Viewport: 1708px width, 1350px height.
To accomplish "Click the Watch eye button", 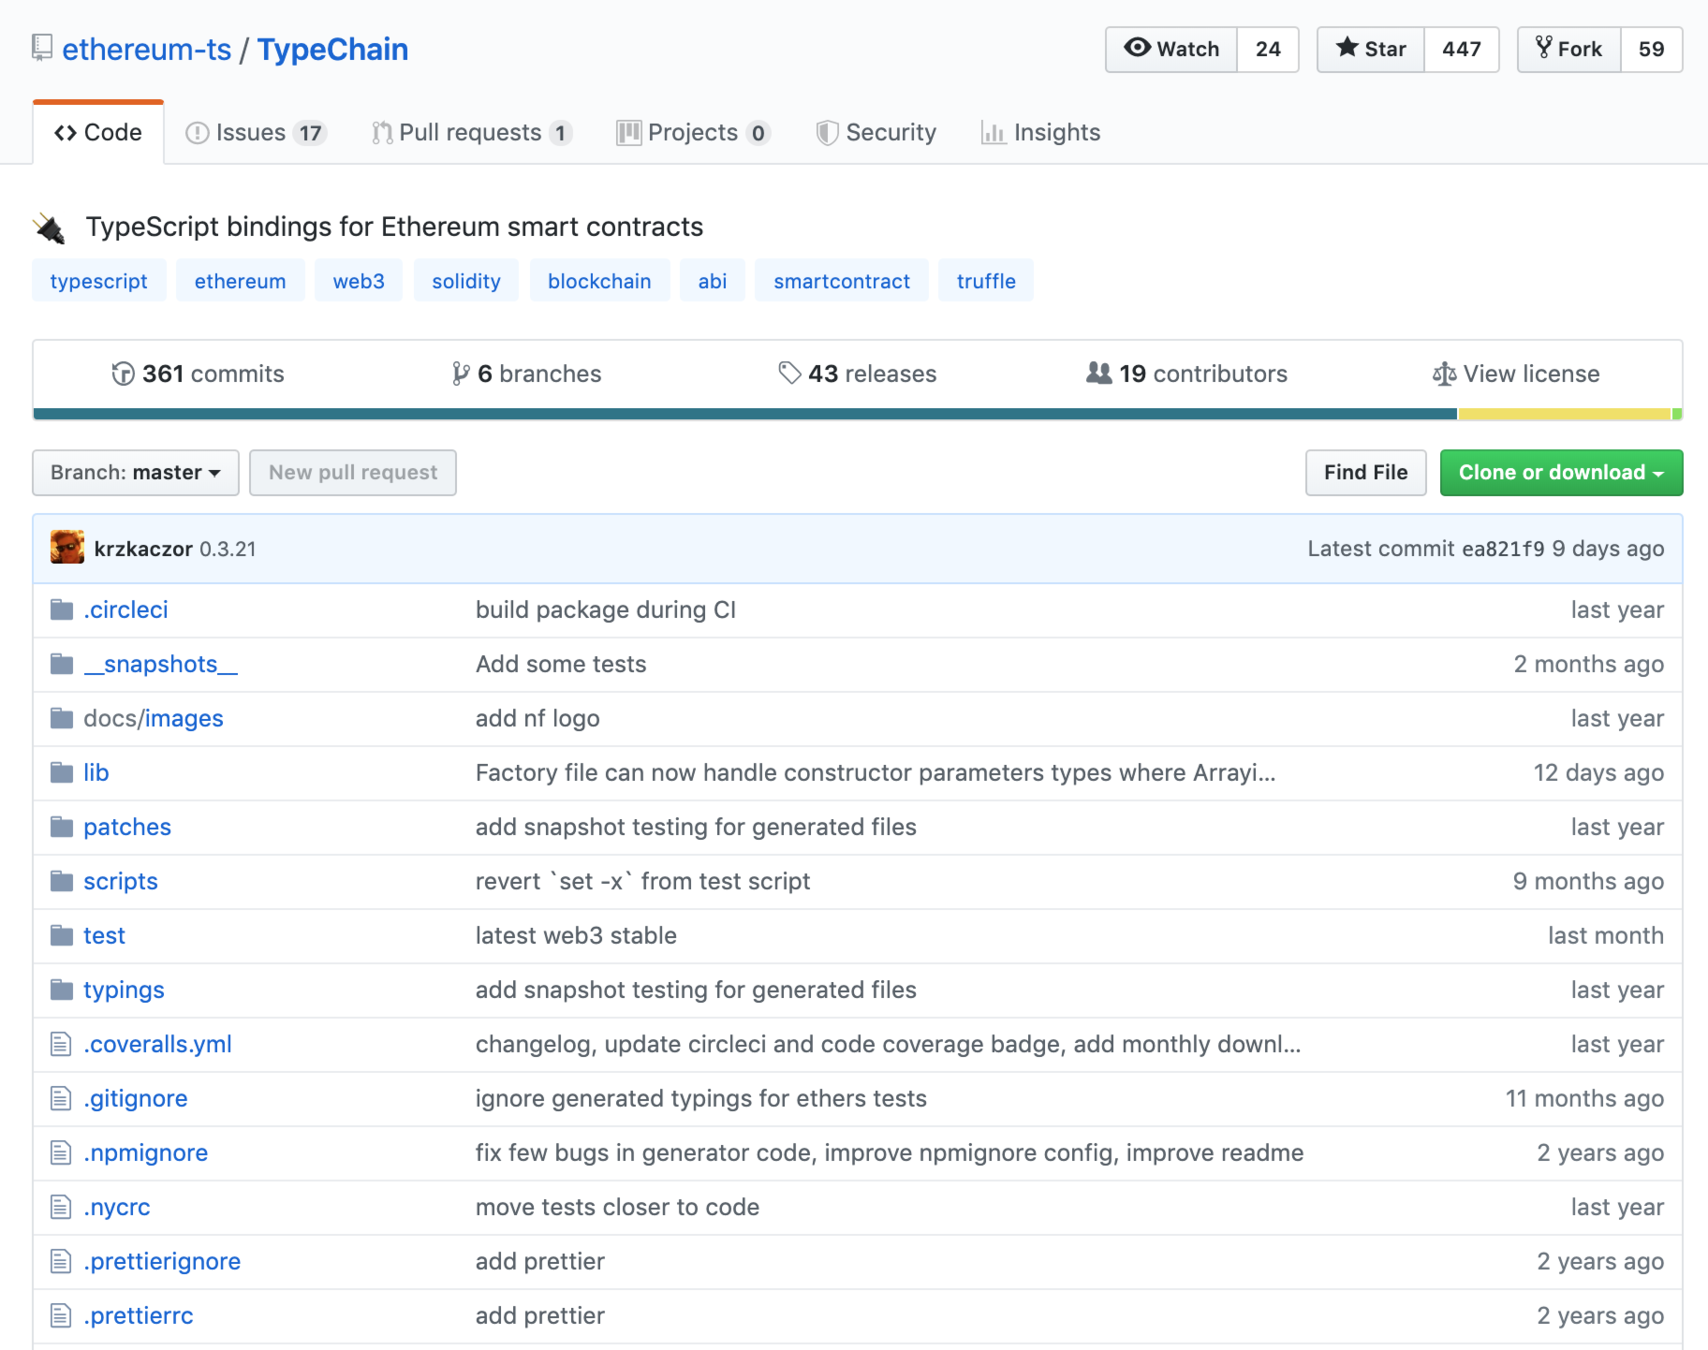I will pyautogui.click(x=1171, y=49).
